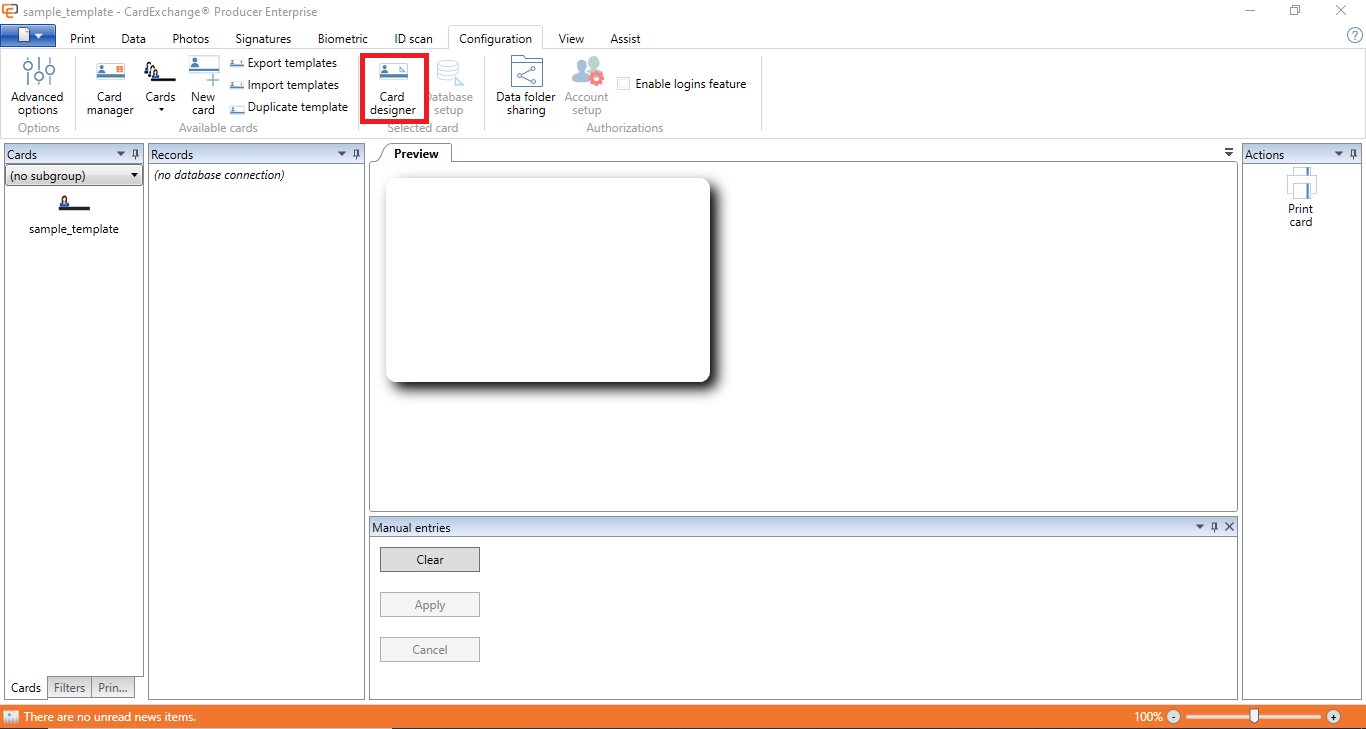Open the Actions panel options dropdown arrow
The width and height of the screenshot is (1366, 729).
tap(1340, 154)
